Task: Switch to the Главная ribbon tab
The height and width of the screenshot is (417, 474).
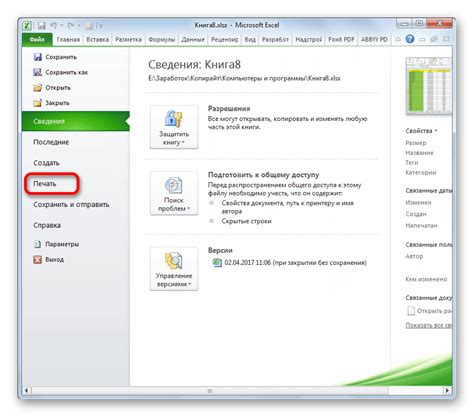Action: 68,40
